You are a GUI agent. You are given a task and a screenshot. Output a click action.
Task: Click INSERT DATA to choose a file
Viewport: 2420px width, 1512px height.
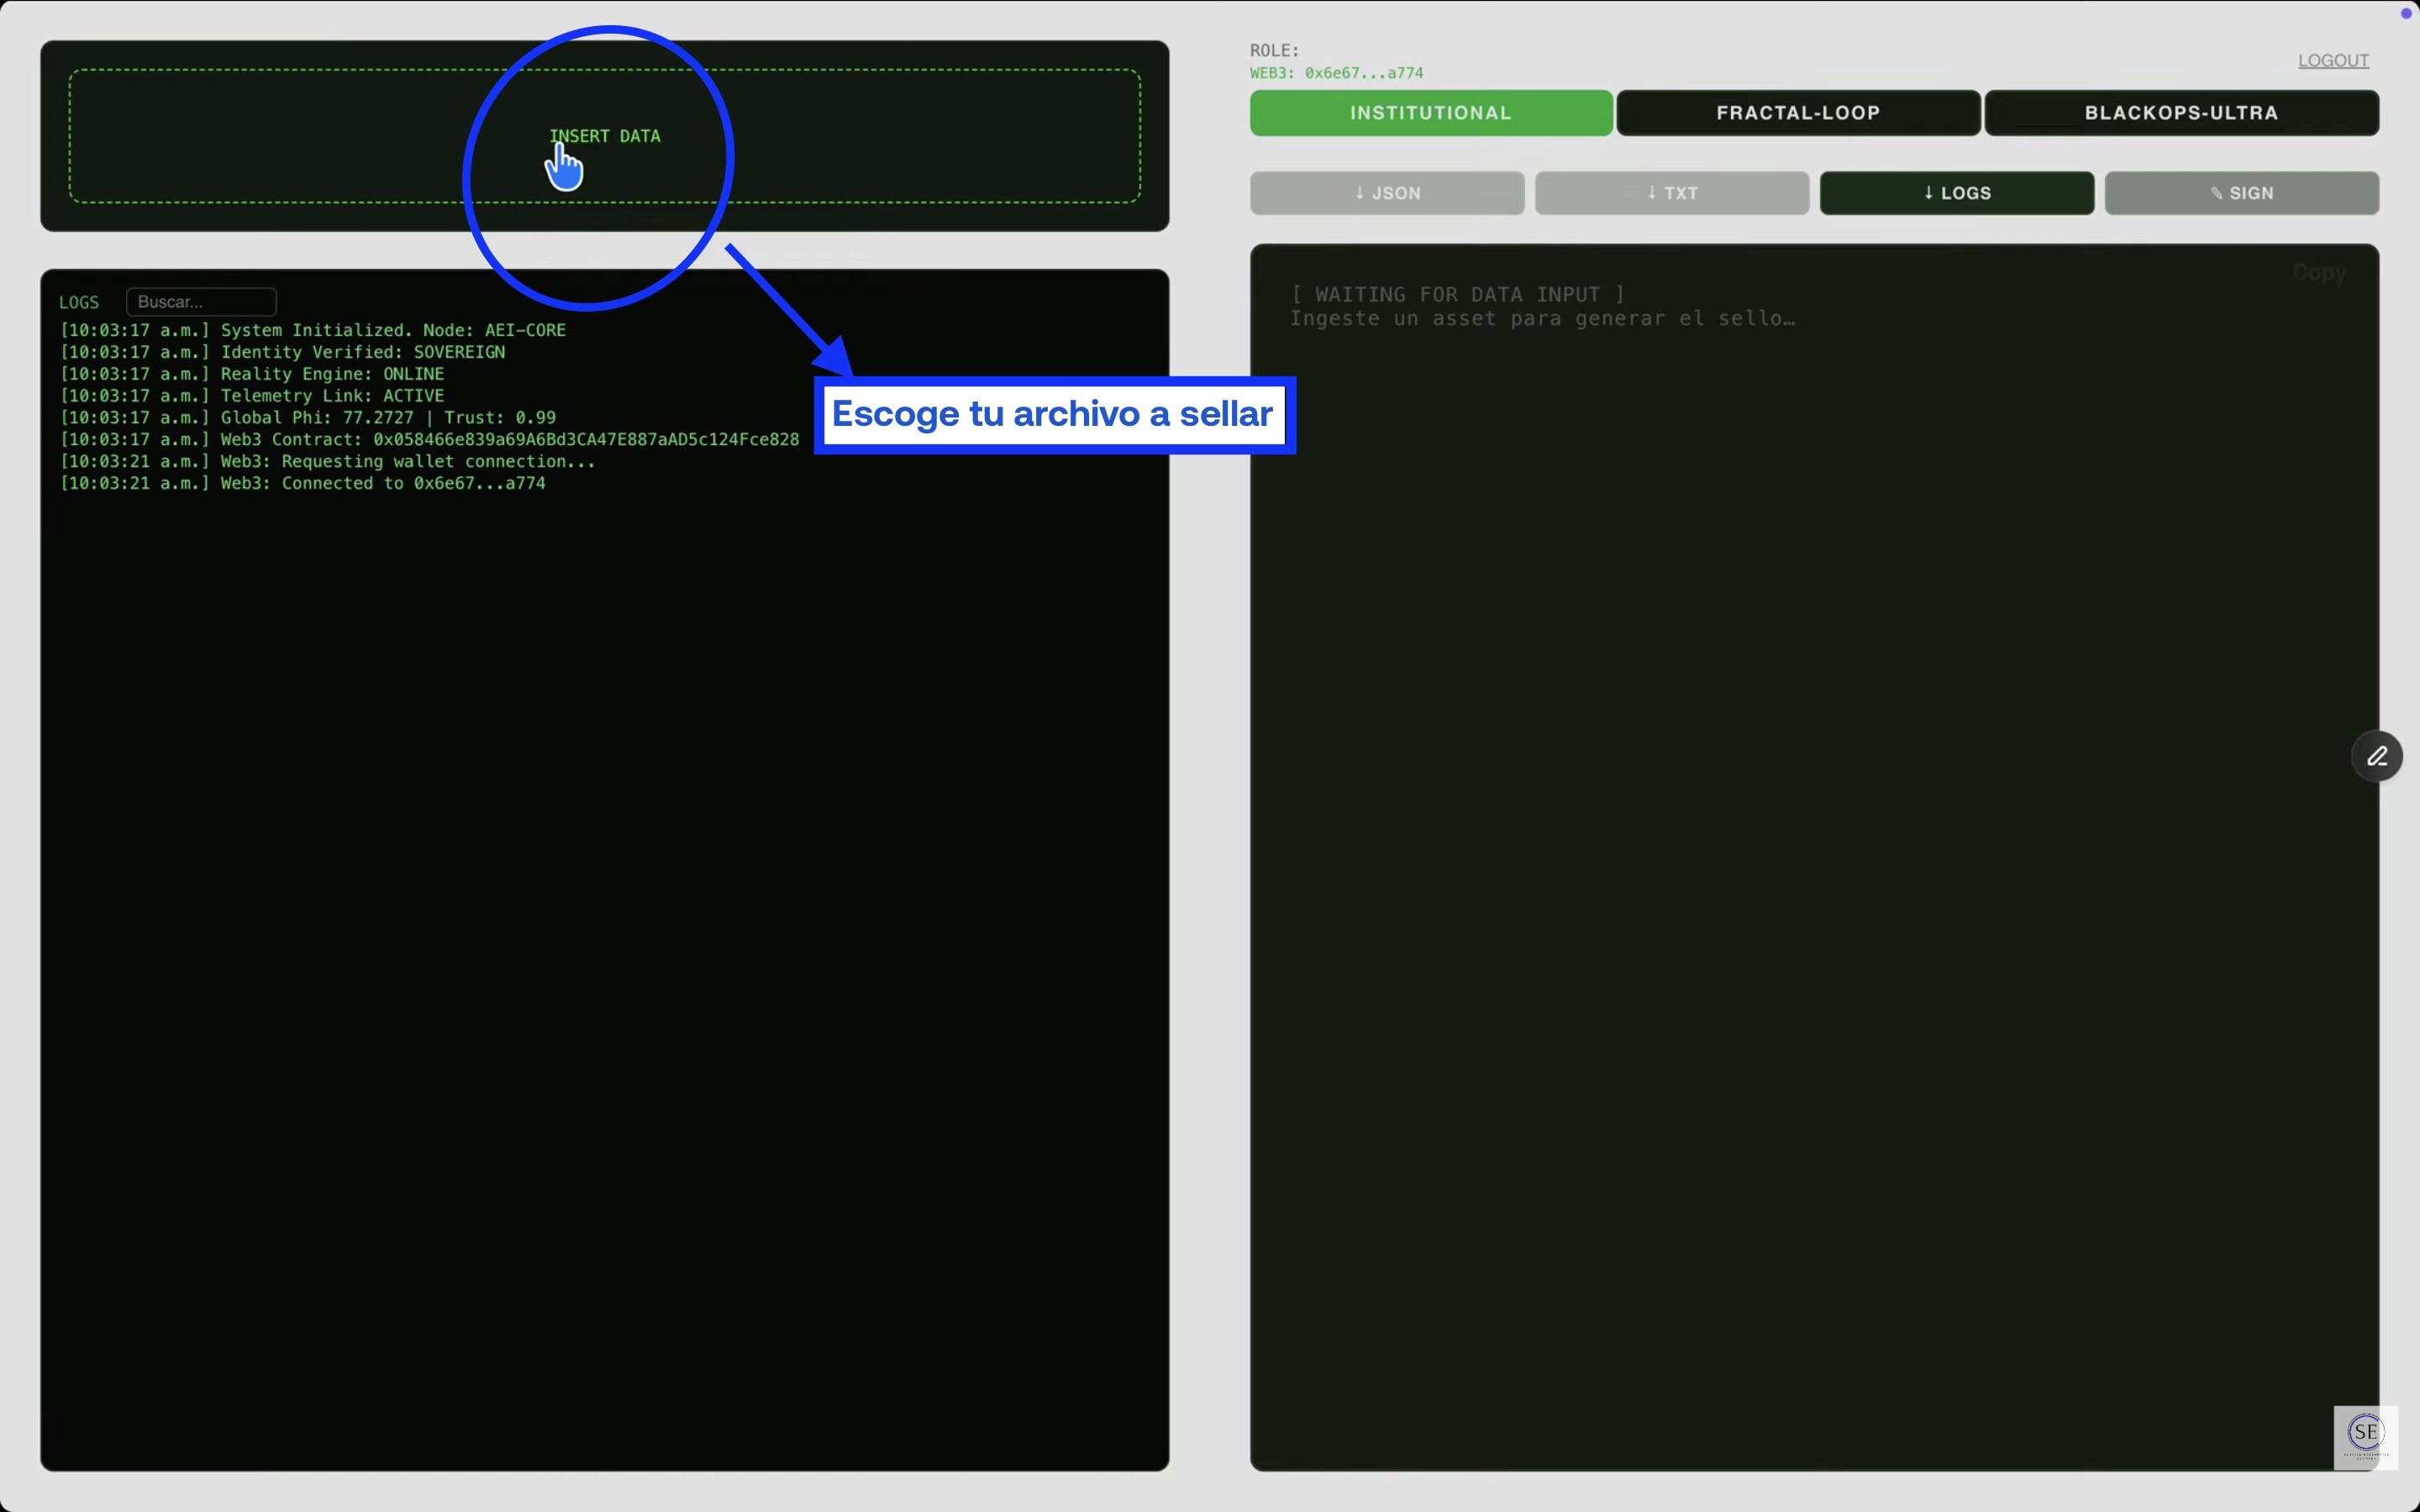605,136
